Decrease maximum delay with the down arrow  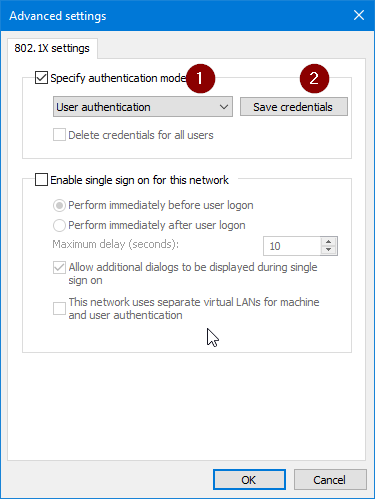329,250
